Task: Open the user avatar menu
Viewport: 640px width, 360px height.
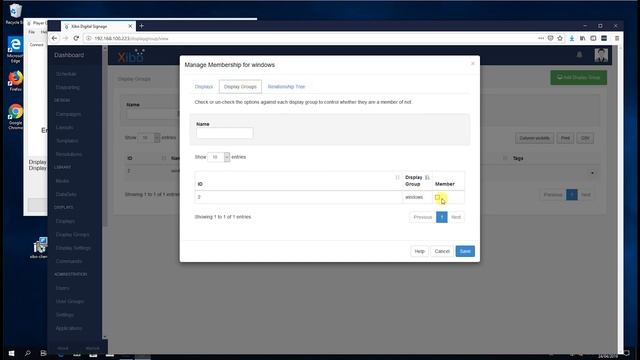Action: pos(601,55)
